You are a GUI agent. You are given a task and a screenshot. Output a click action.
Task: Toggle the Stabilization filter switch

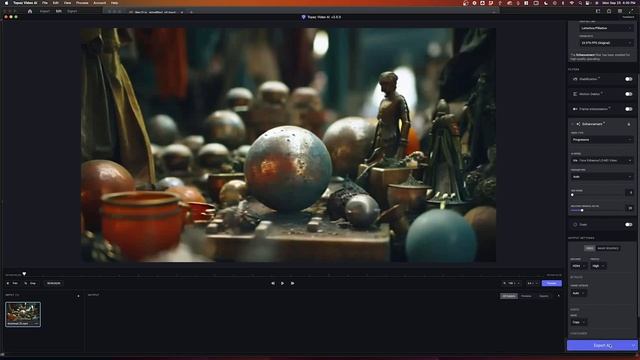pos(629,79)
